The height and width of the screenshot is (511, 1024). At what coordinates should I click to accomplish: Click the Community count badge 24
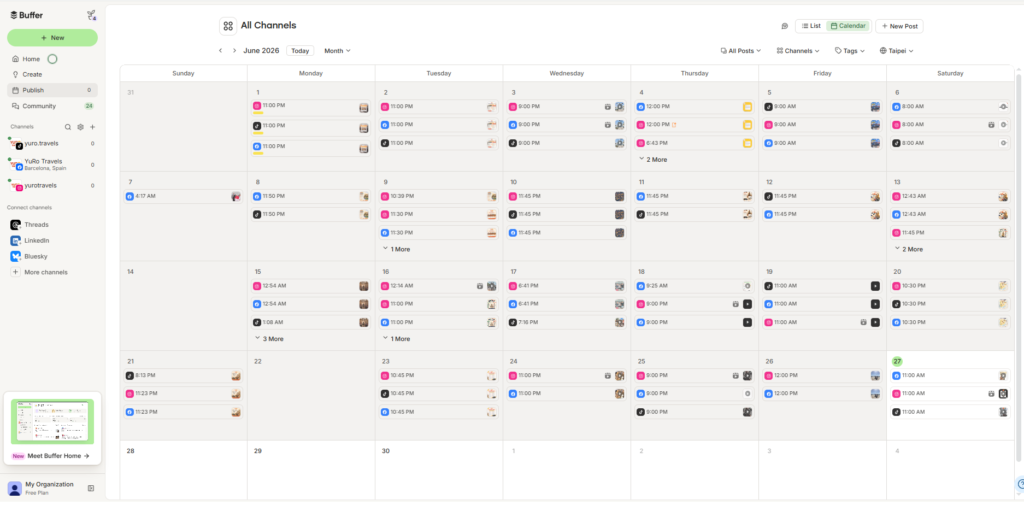pos(89,106)
